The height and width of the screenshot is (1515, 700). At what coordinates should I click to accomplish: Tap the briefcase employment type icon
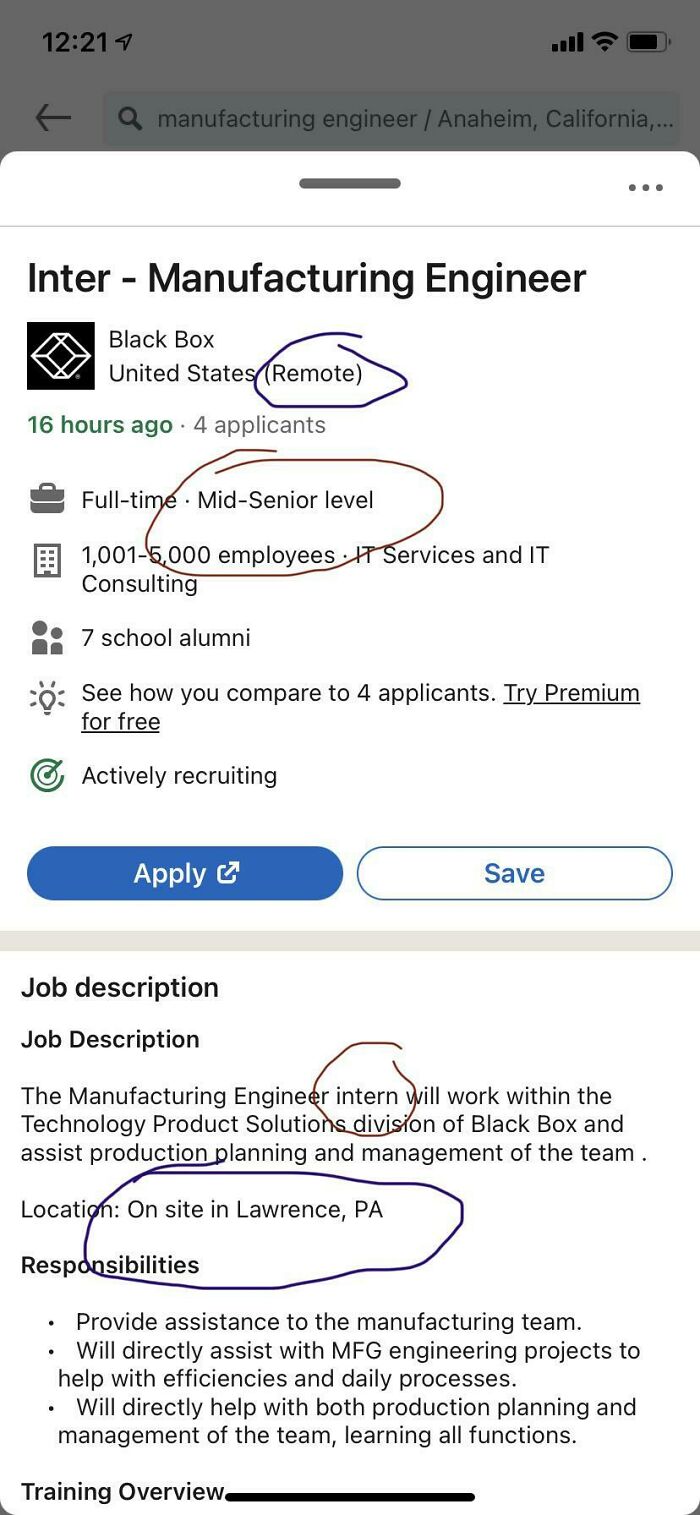coord(45,500)
